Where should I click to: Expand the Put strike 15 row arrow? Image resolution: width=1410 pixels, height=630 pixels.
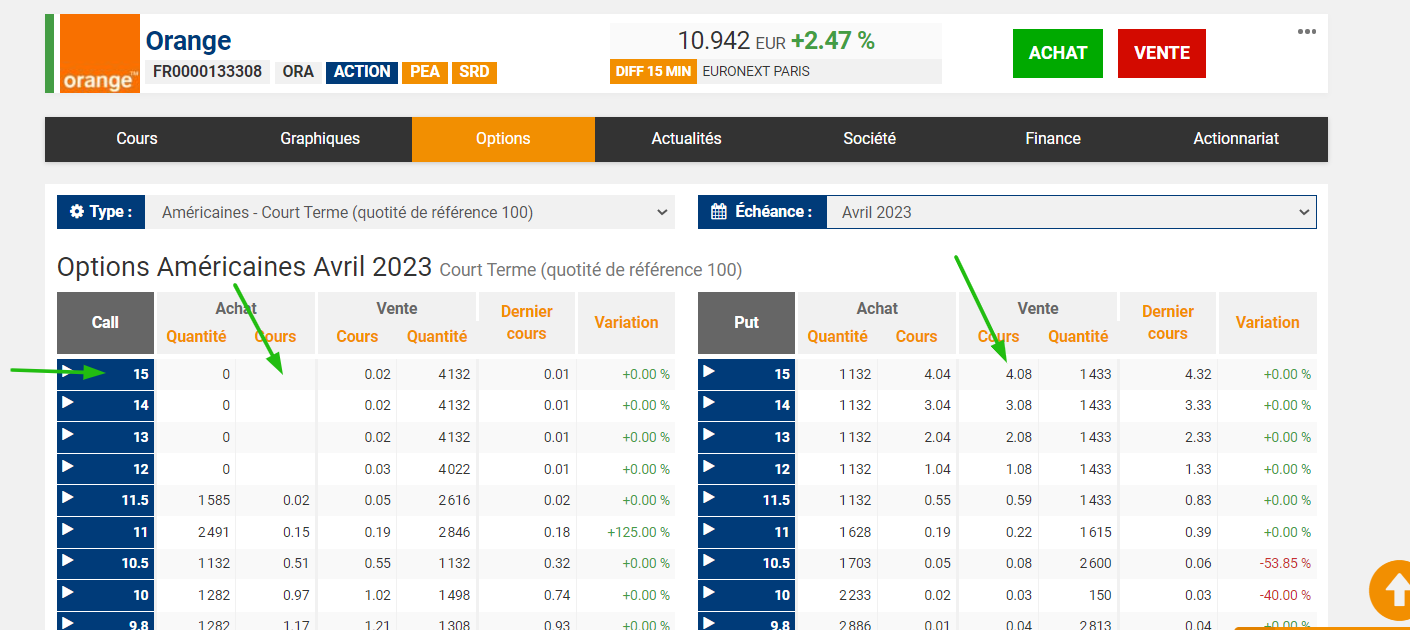click(709, 372)
